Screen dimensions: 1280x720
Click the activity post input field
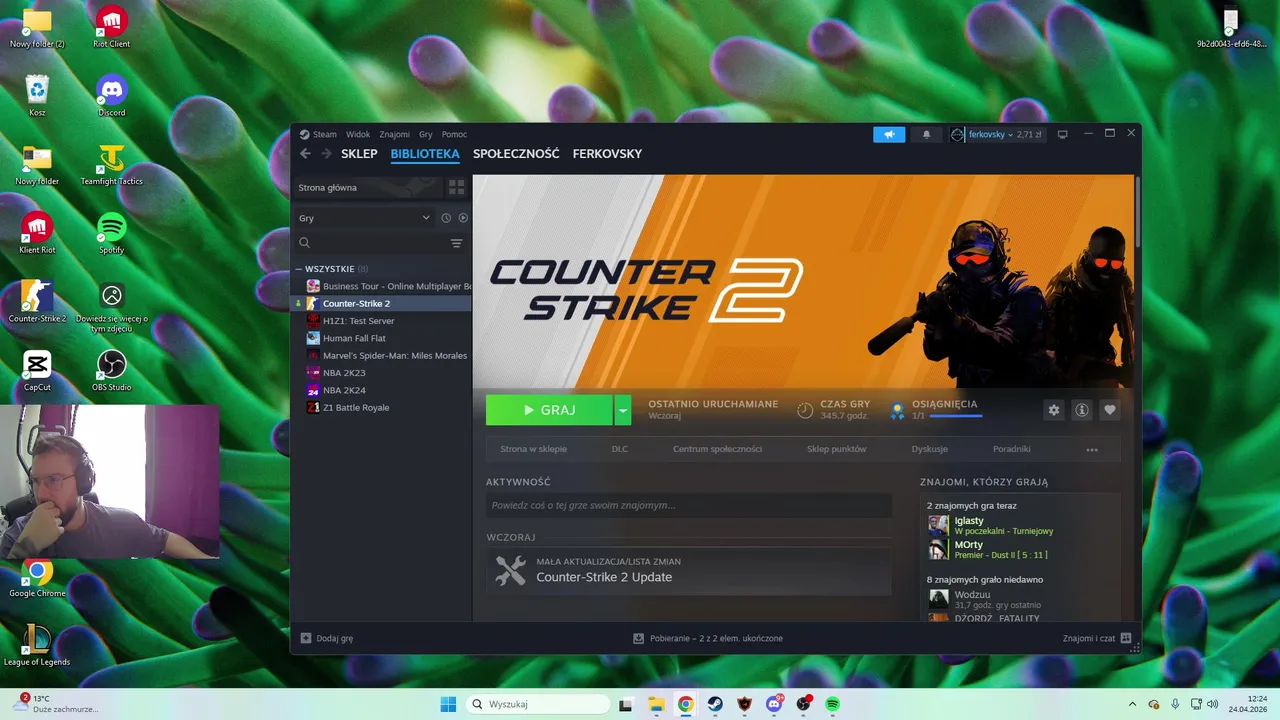coord(689,505)
